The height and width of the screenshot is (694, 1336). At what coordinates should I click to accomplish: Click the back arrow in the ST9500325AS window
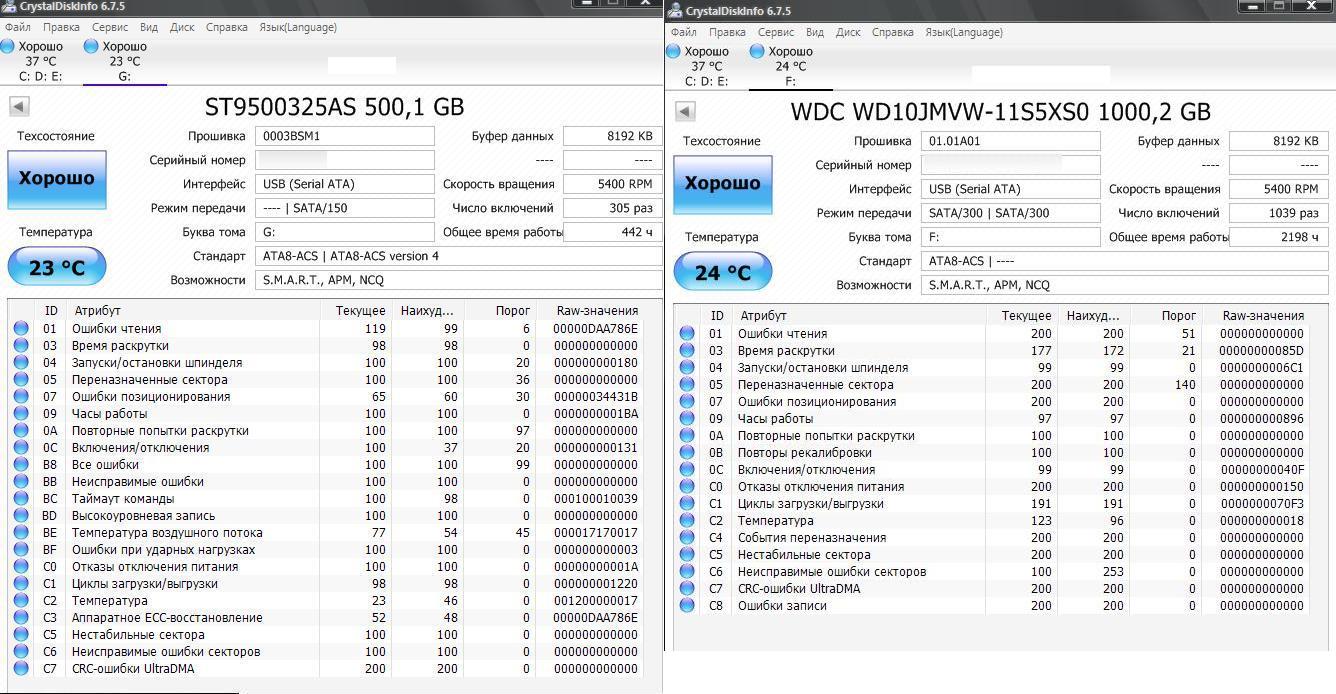[19, 107]
